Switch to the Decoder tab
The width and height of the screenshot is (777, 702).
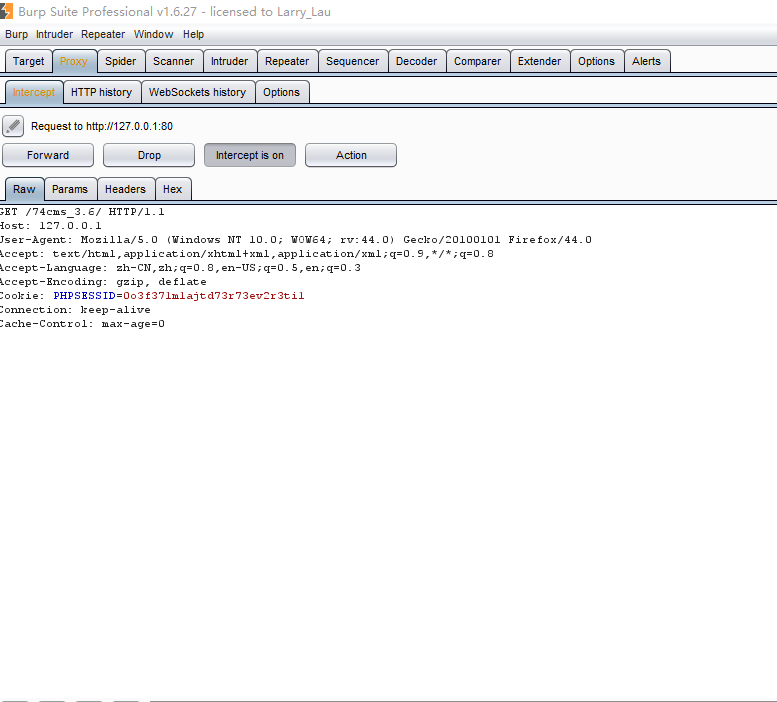tap(416, 61)
